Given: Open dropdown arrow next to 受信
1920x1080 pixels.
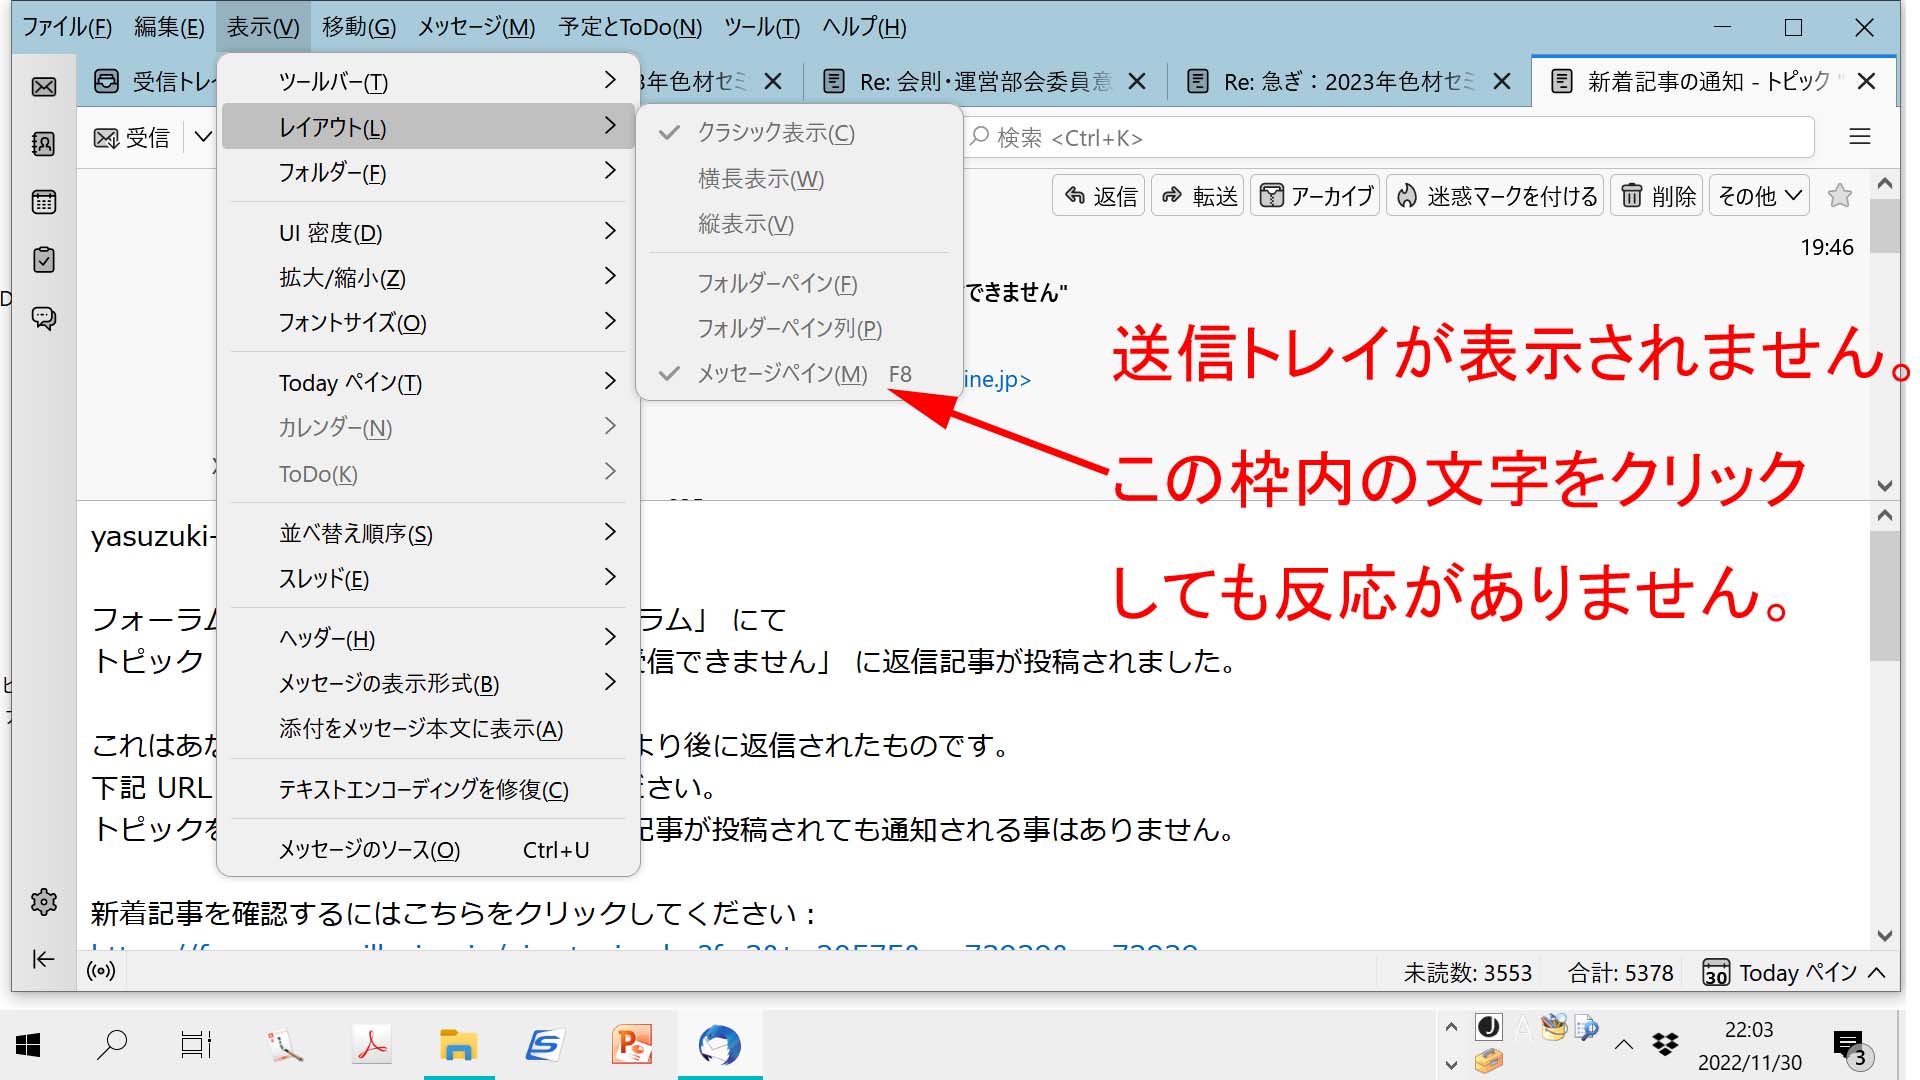Looking at the screenshot, I should 203,137.
